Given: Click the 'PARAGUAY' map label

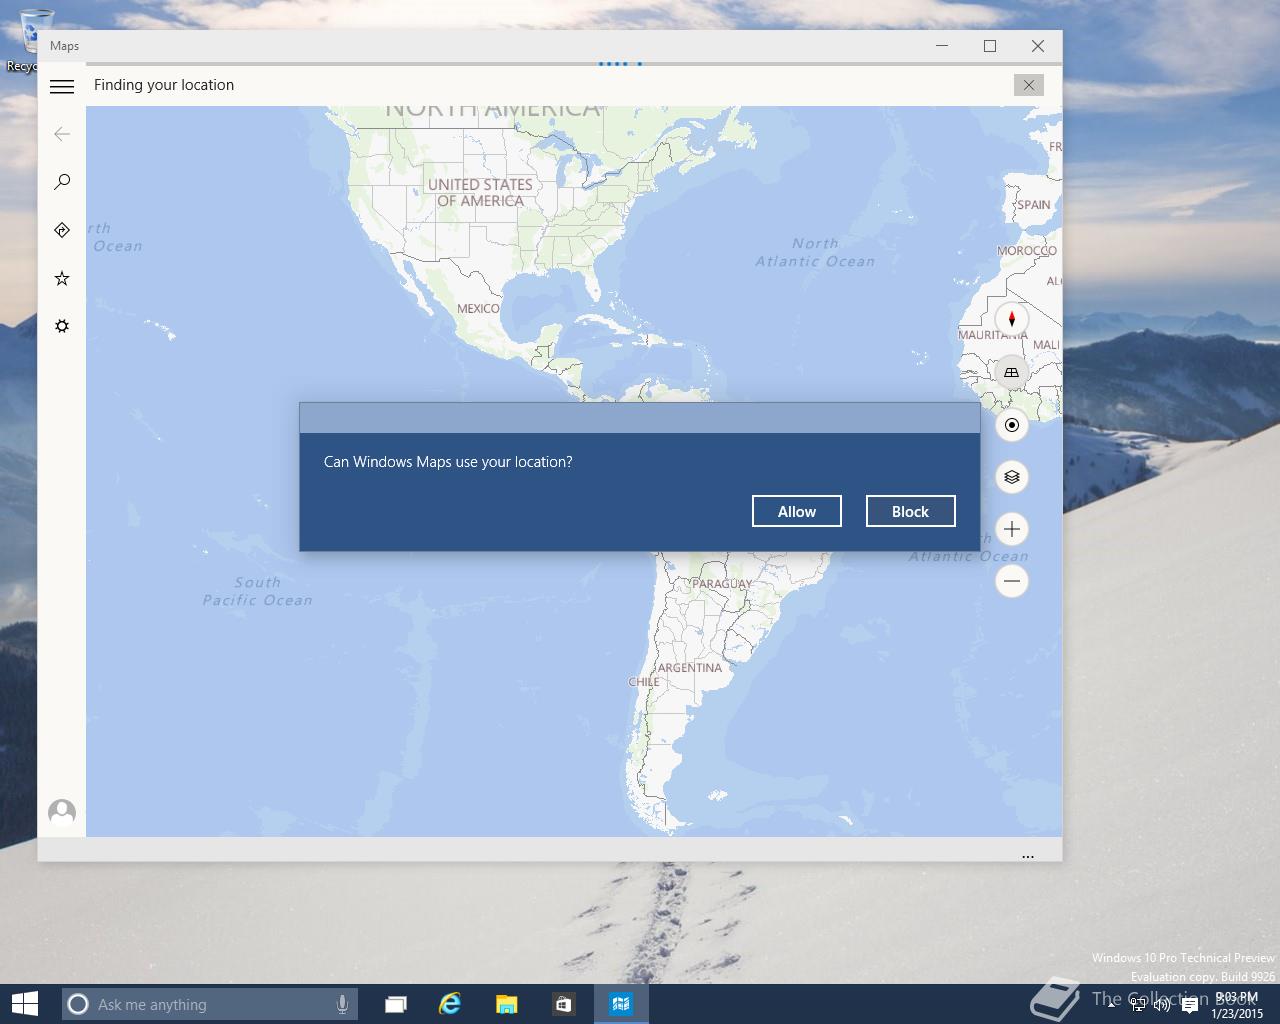Looking at the screenshot, I should pos(722,583).
